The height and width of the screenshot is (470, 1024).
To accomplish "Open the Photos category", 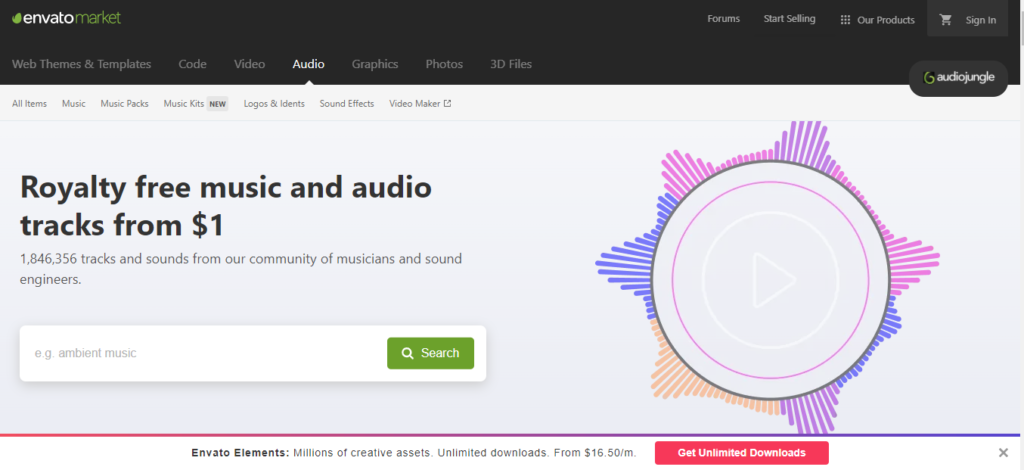I will click(444, 64).
